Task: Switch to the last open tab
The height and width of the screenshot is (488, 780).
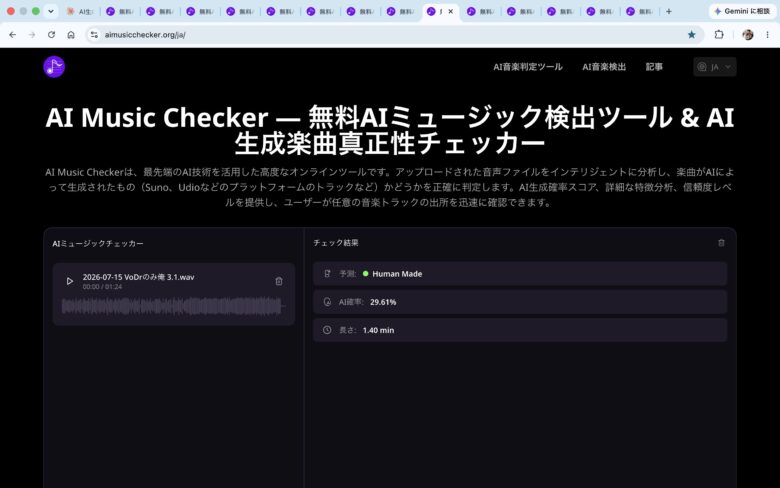Action: tap(640, 11)
